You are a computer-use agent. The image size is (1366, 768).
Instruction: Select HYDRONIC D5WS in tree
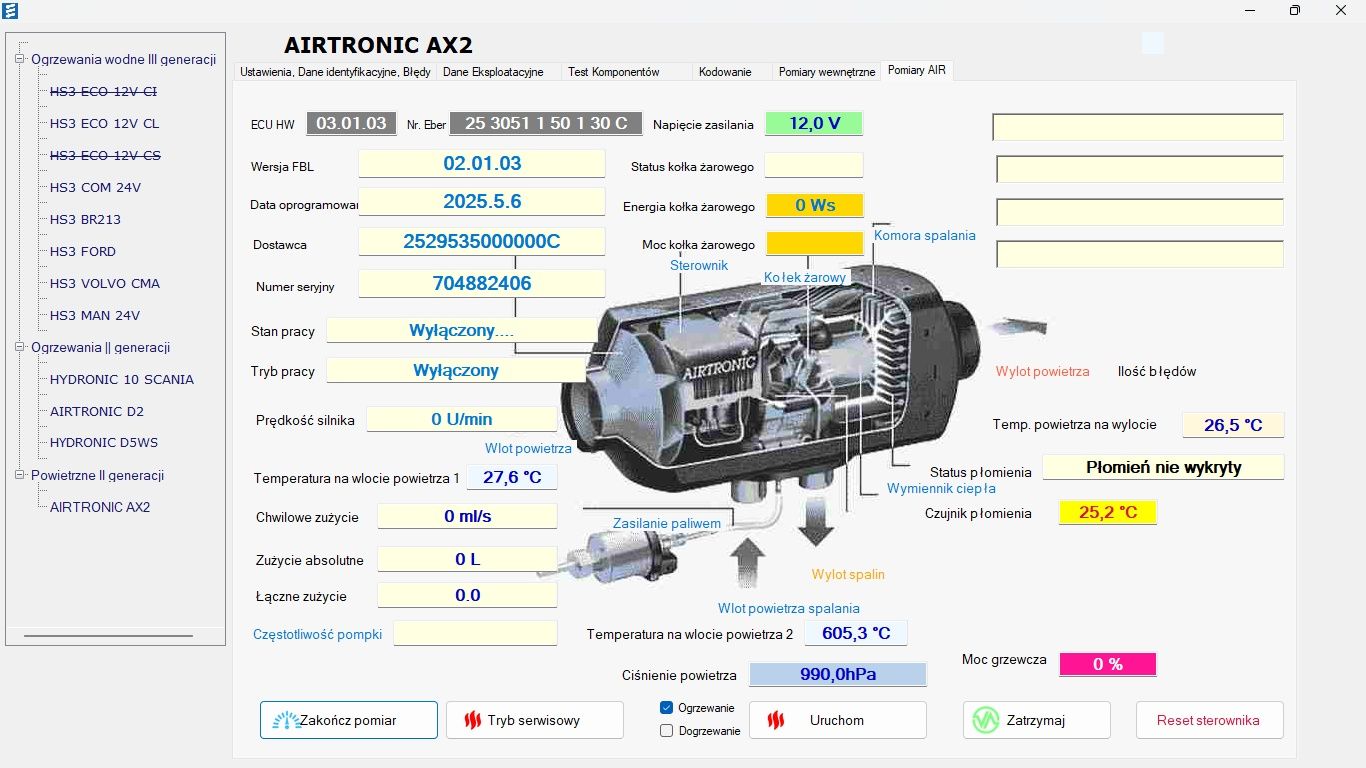coord(104,442)
